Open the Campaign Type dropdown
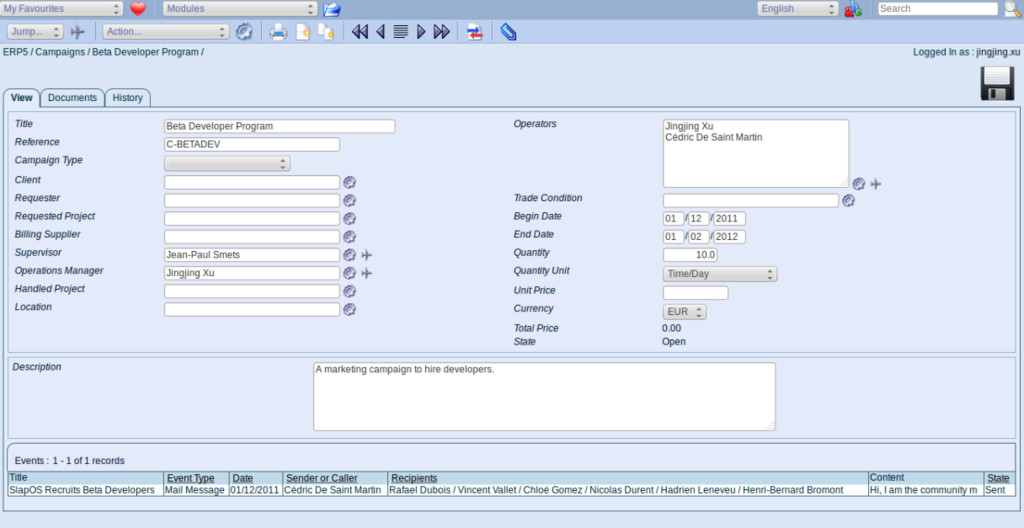This screenshot has width=1024, height=528. [x=227, y=164]
